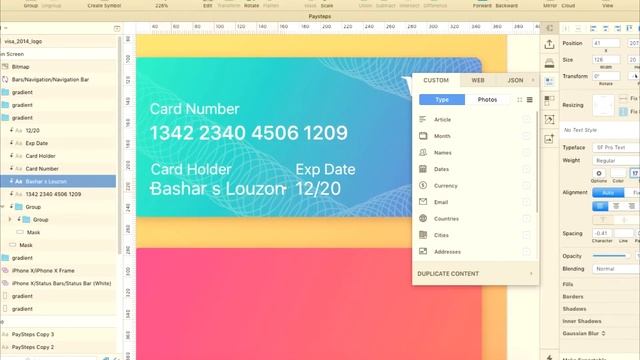Set text alignment to left
640x360 pixels.
click(x=600, y=206)
